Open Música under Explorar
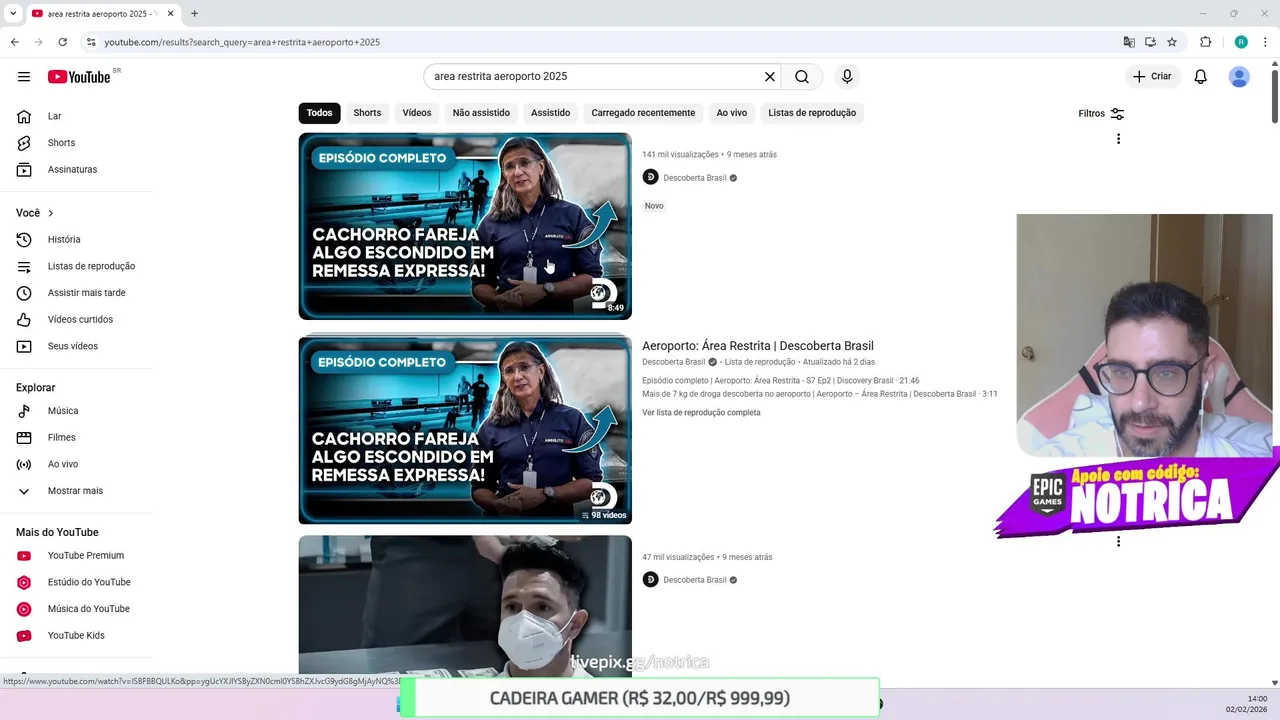 point(76,411)
